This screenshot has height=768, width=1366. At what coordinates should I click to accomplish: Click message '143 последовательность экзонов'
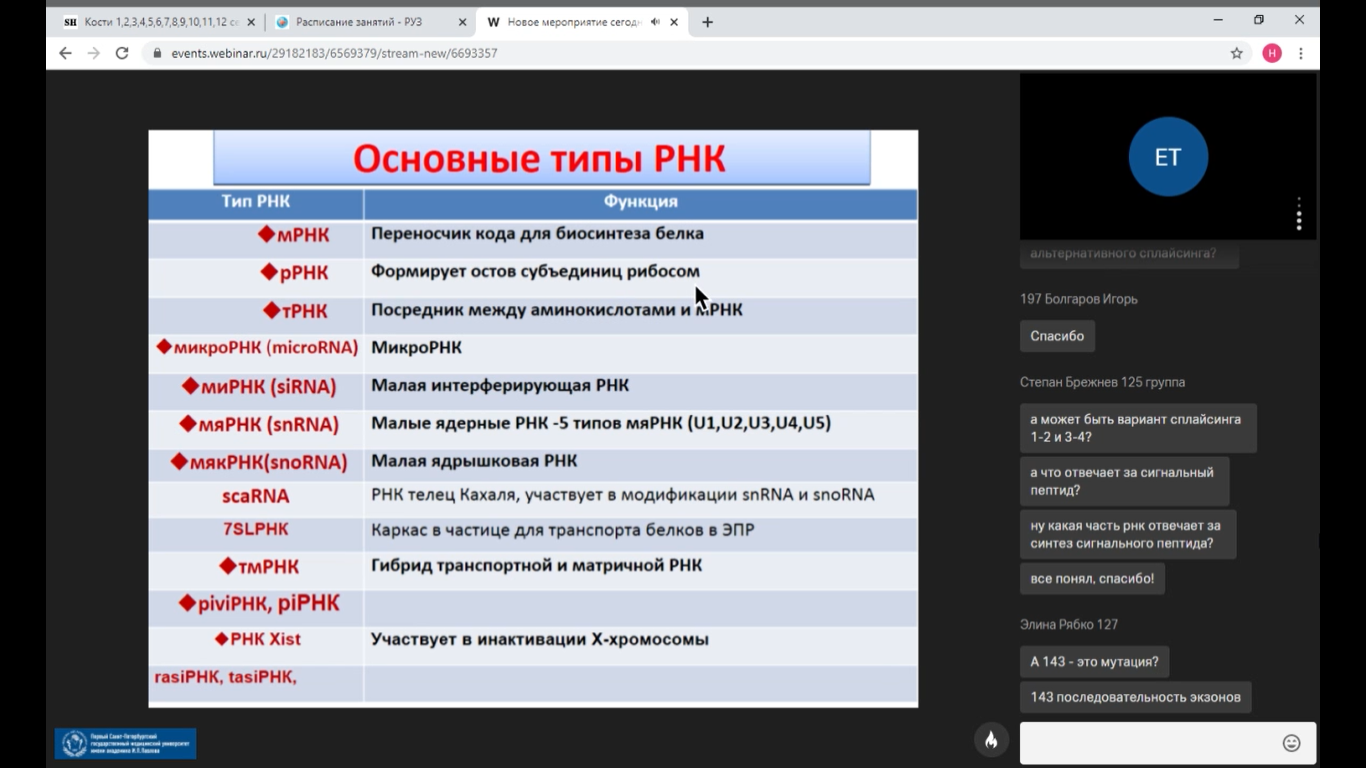(1135, 697)
